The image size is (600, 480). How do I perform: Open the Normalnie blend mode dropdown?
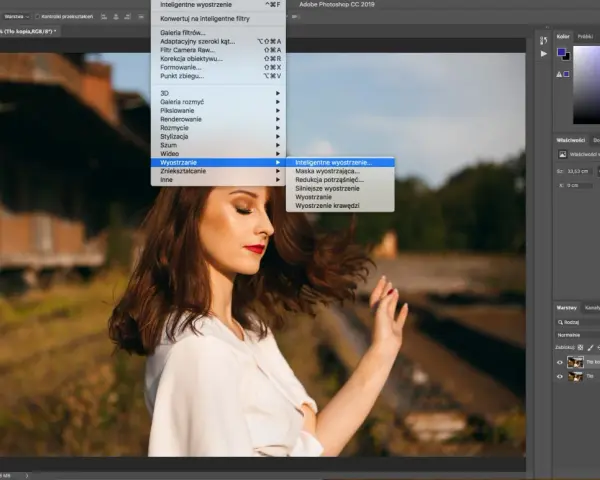coord(578,335)
